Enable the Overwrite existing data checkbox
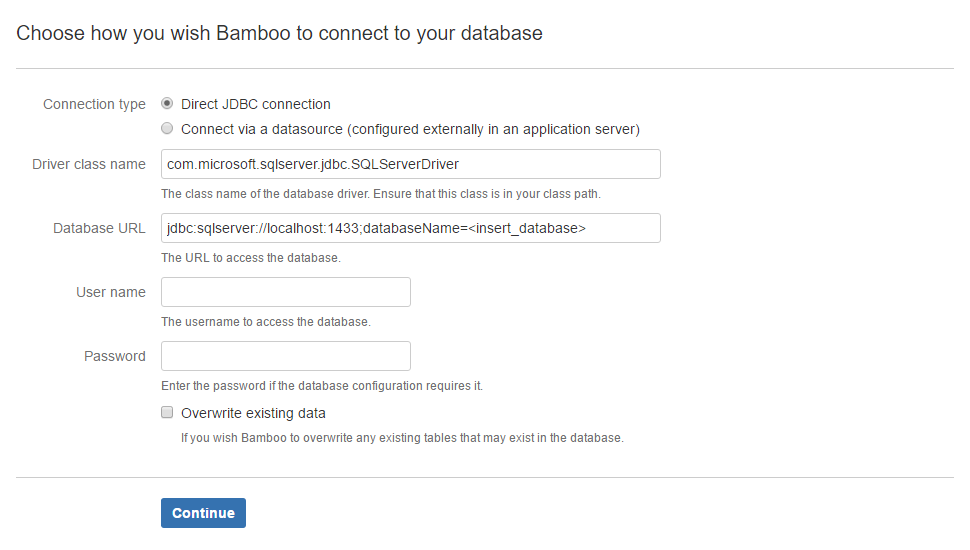This screenshot has height=550, width=970. [167, 412]
